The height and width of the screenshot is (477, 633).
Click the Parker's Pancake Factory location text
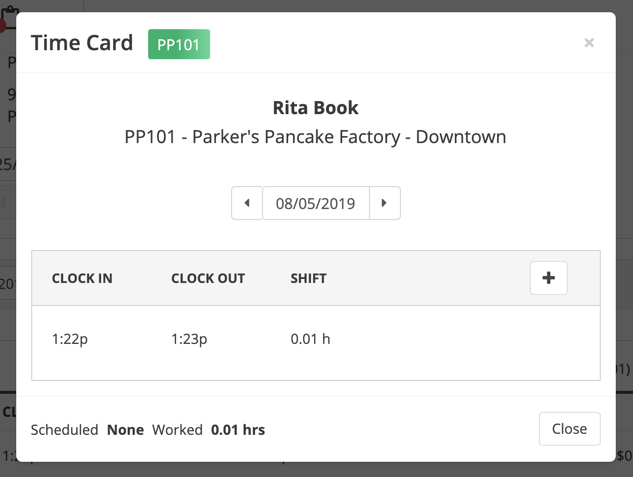316,137
